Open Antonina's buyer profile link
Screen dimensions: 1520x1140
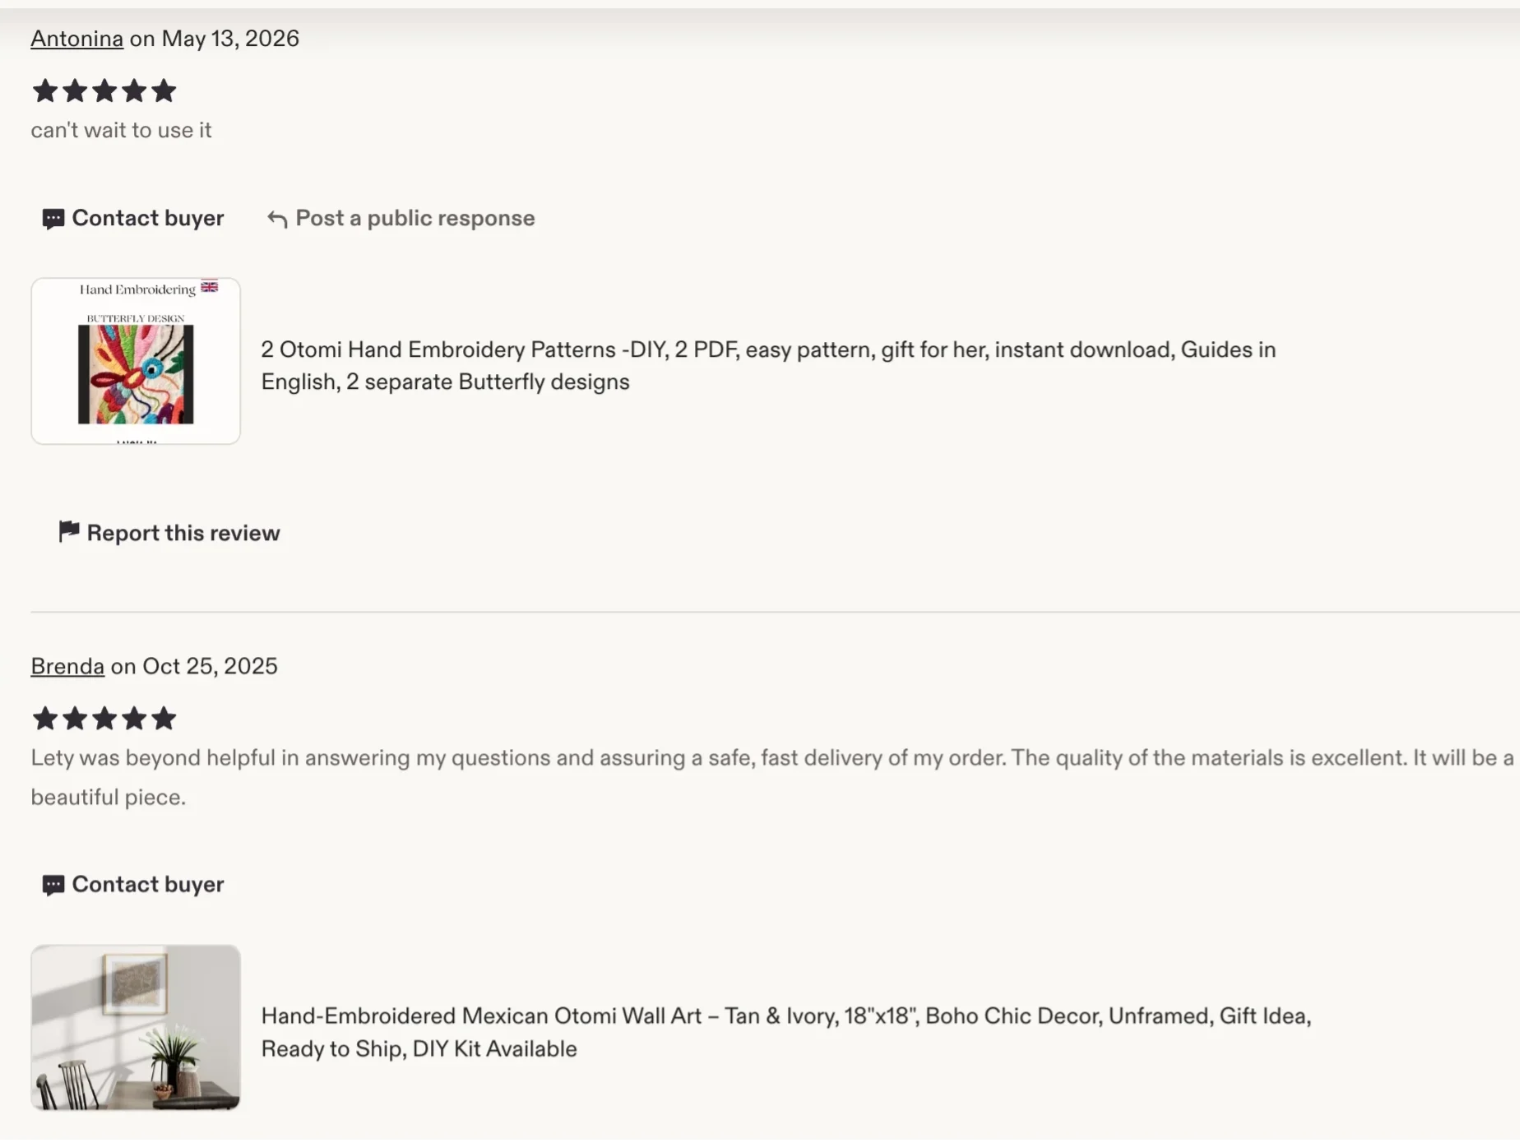coord(77,39)
